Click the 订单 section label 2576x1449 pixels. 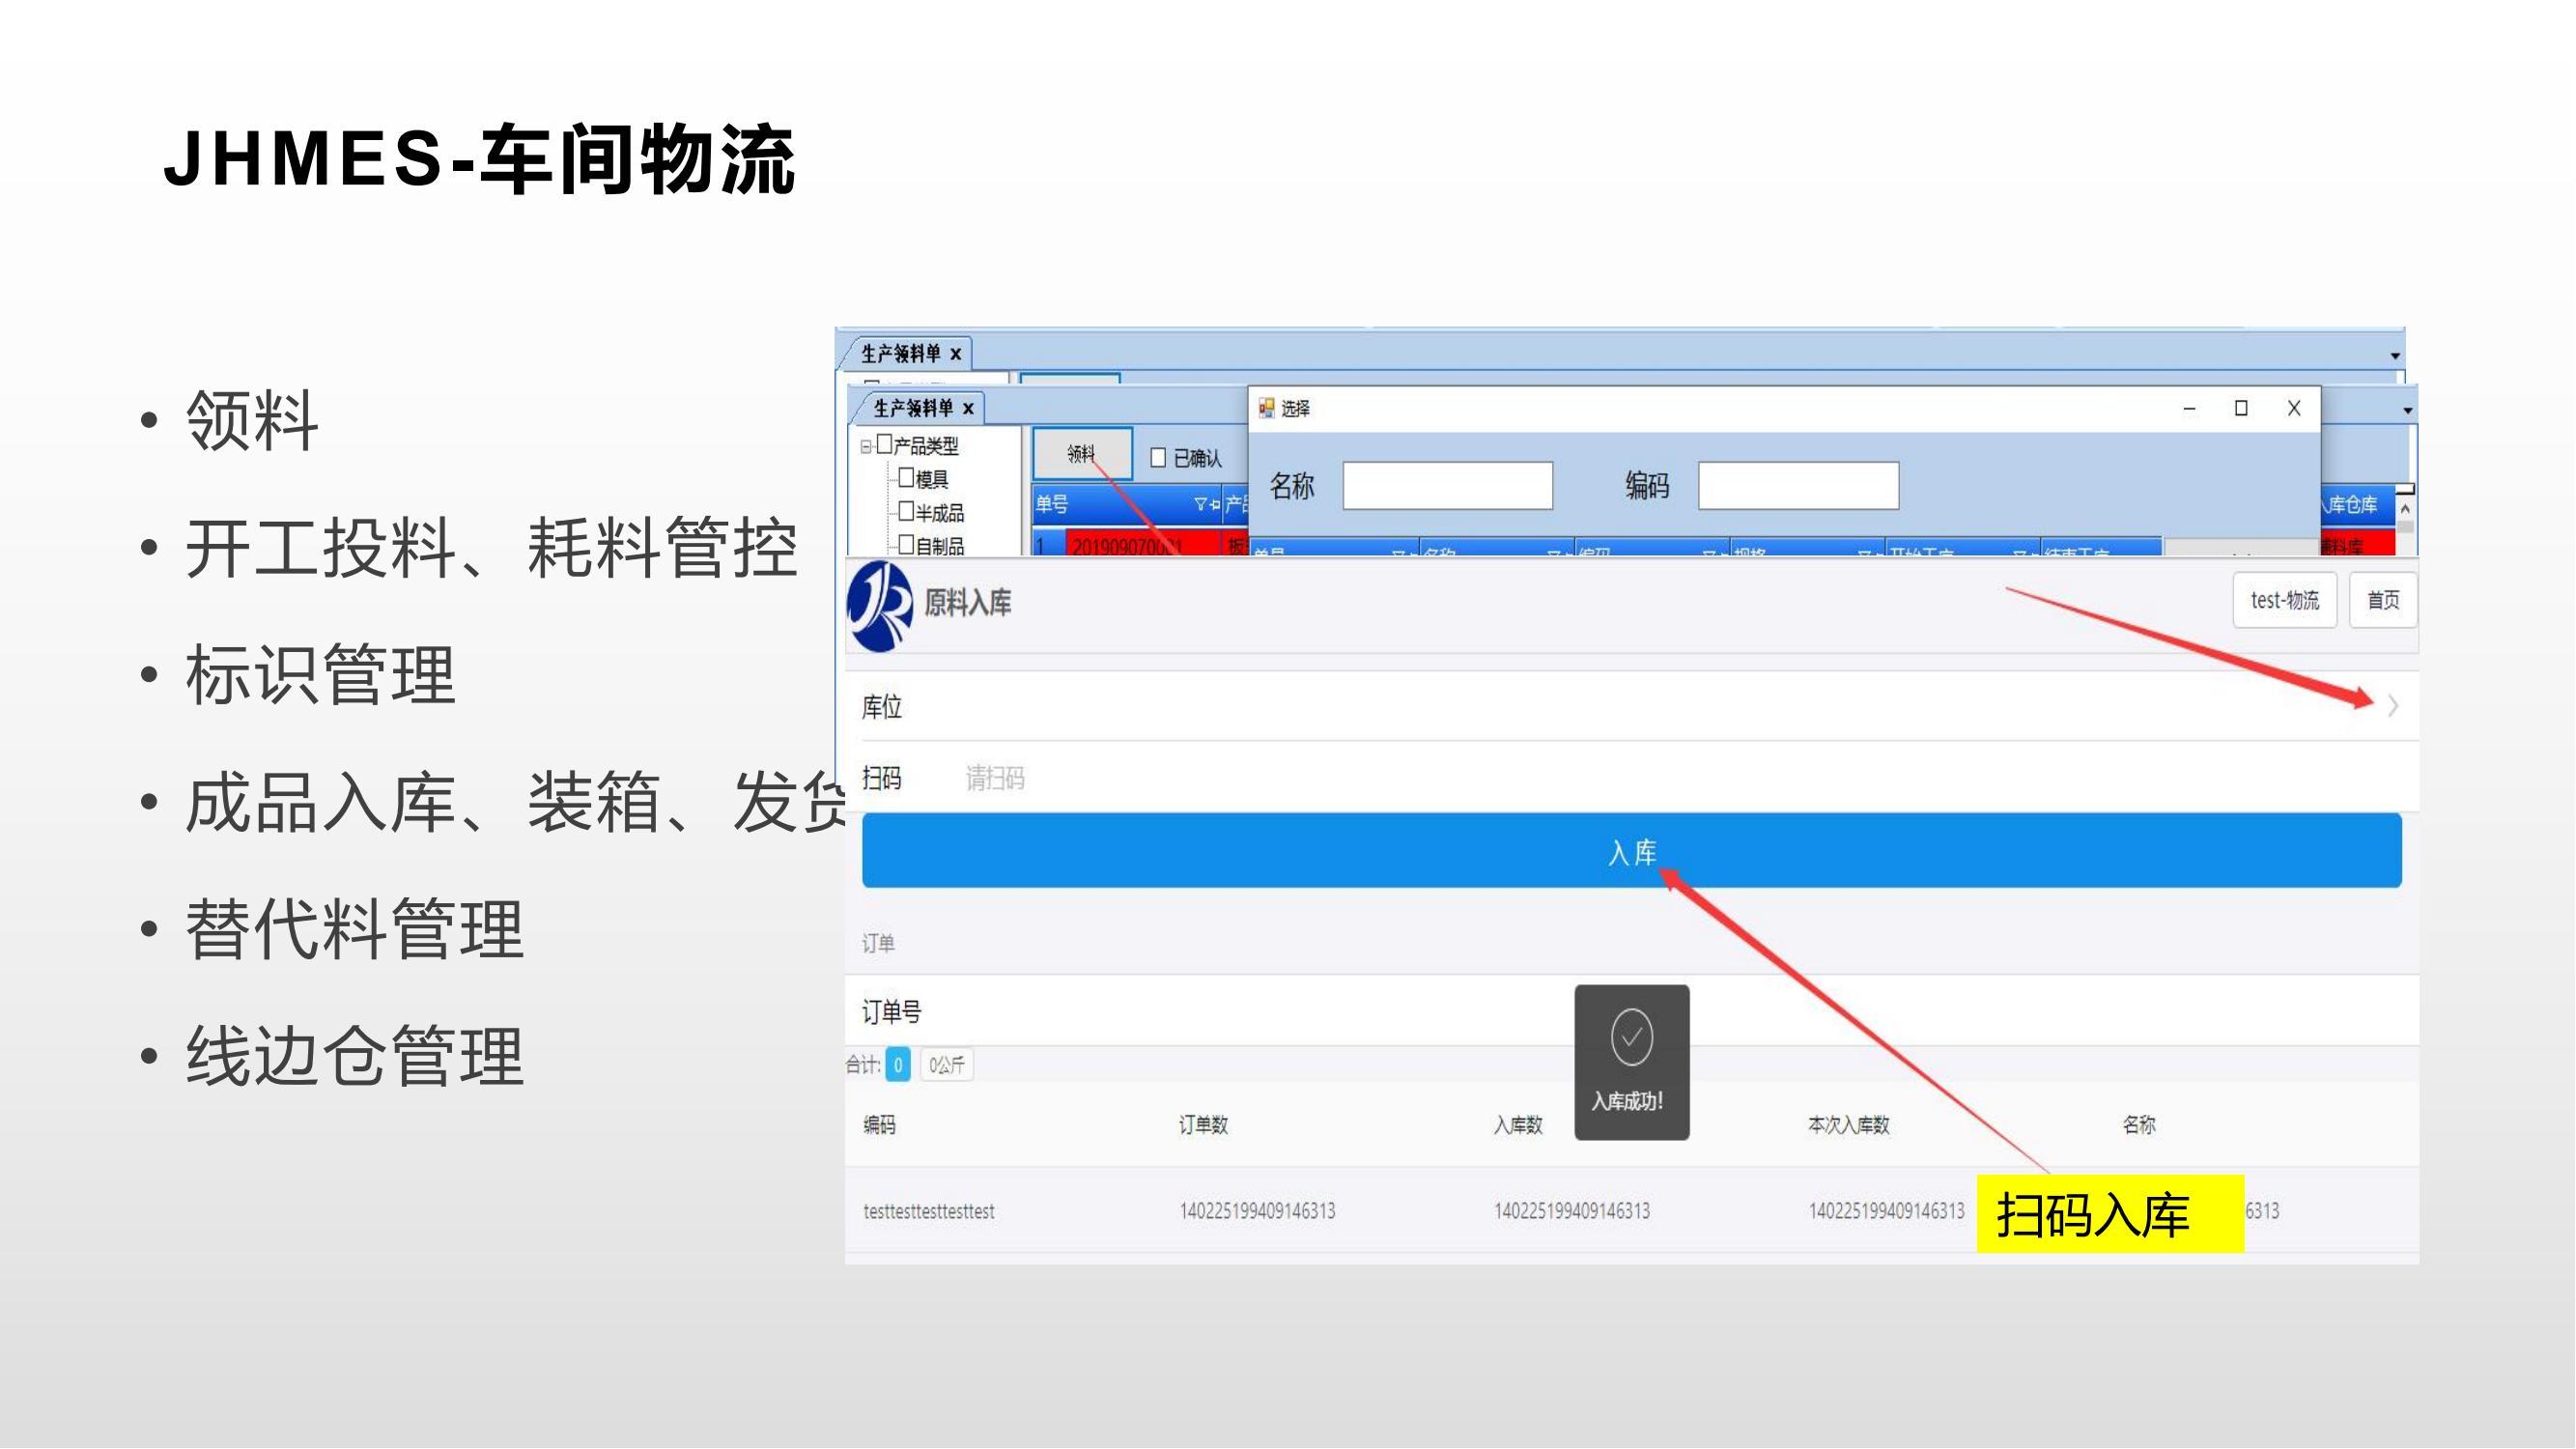[x=878, y=944]
